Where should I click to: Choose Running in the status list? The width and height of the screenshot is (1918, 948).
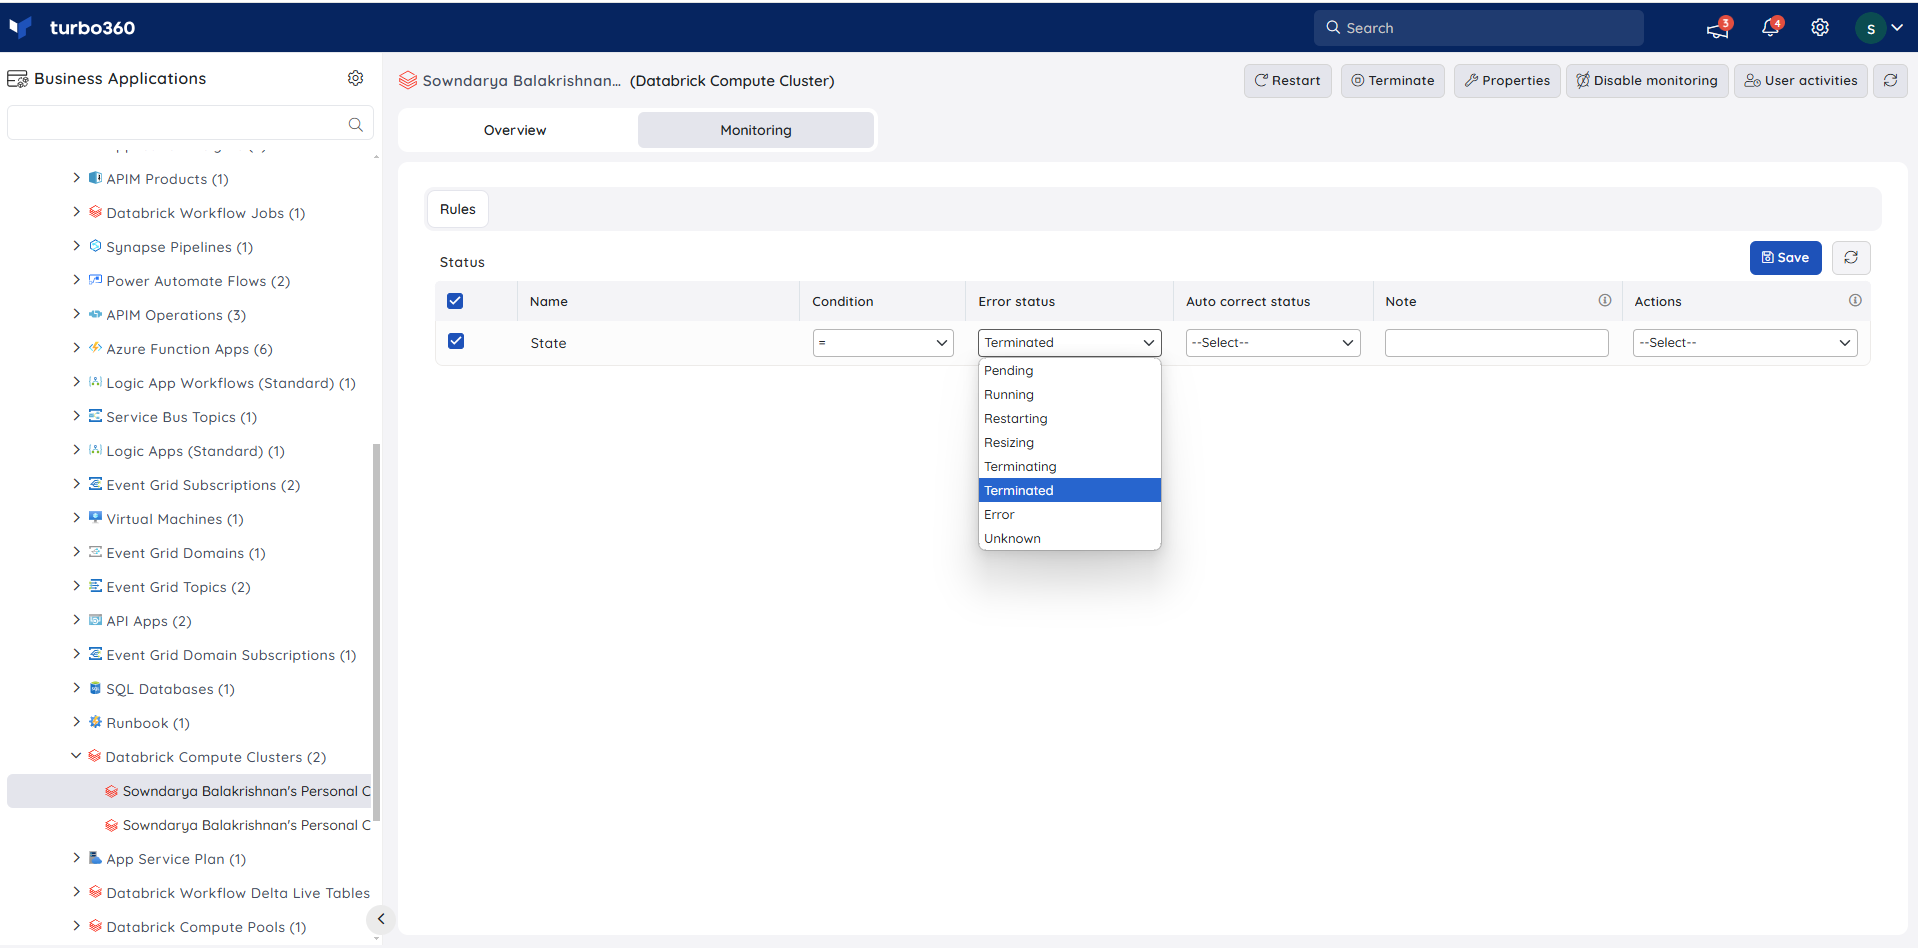(x=1069, y=394)
